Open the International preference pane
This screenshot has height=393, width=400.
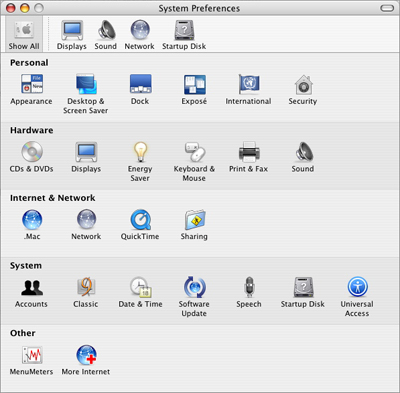(248, 89)
